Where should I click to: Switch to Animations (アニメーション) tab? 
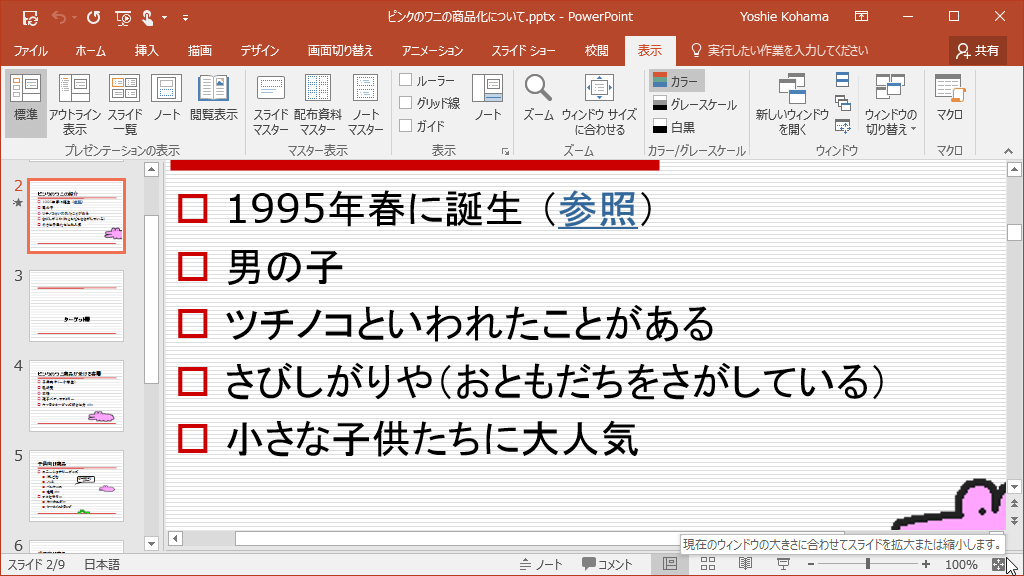click(432, 51)
